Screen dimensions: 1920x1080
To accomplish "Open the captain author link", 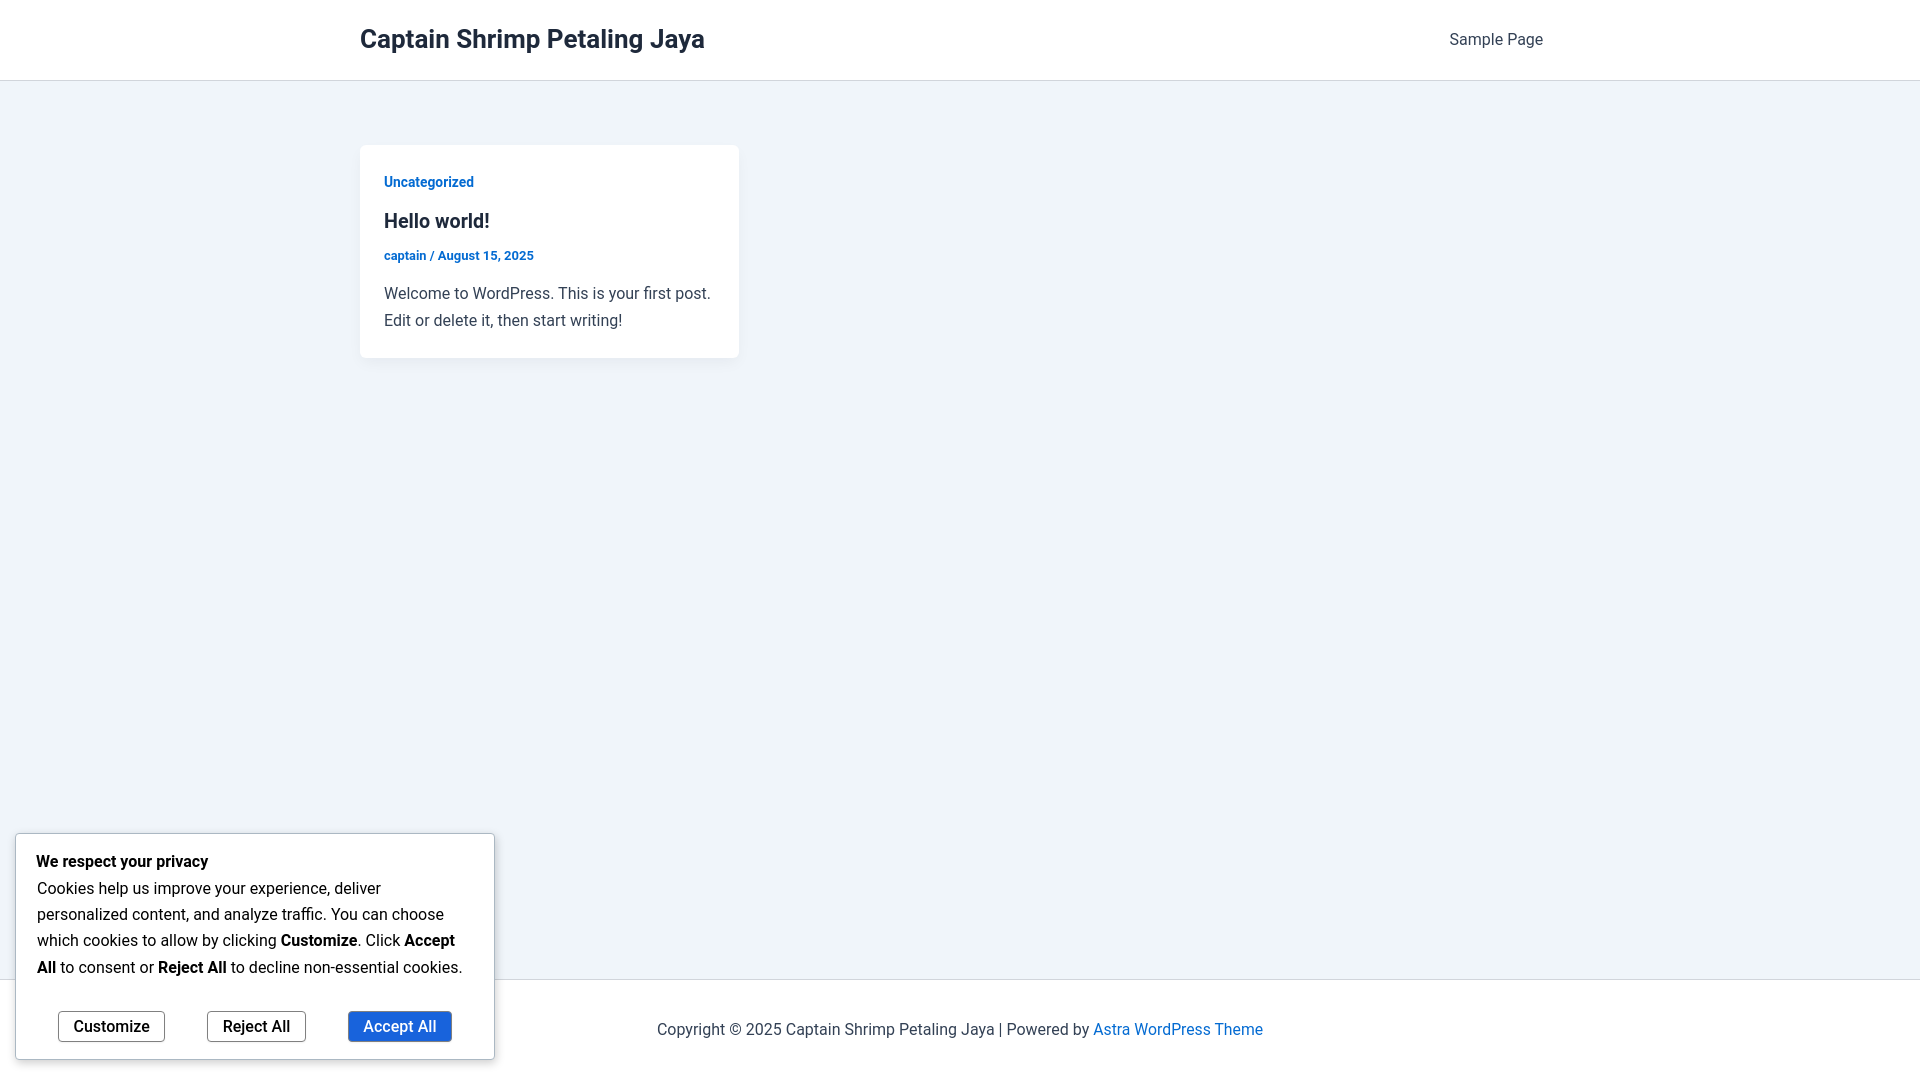I will [405, 256].
